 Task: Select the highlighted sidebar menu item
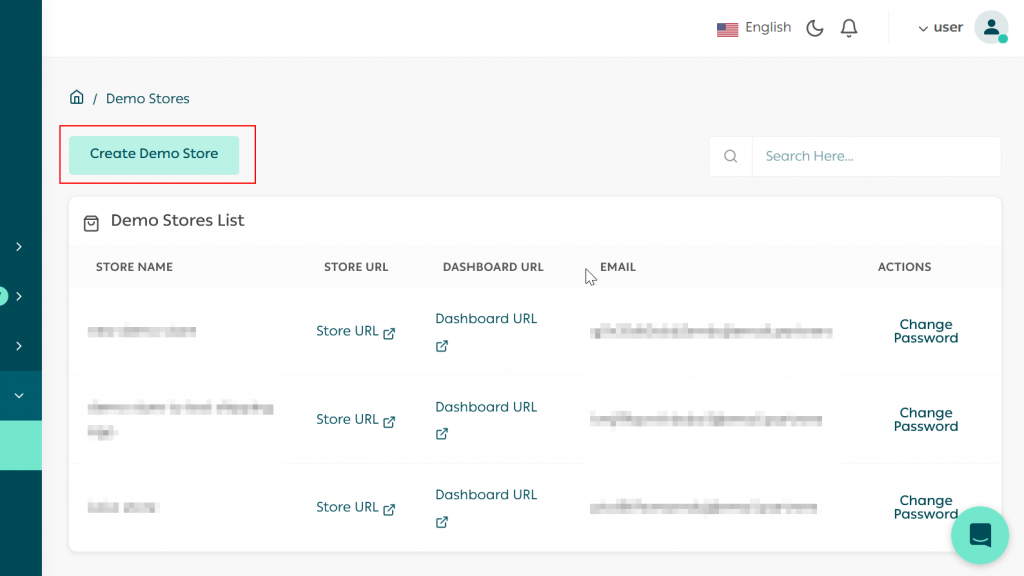click(20, 446)
